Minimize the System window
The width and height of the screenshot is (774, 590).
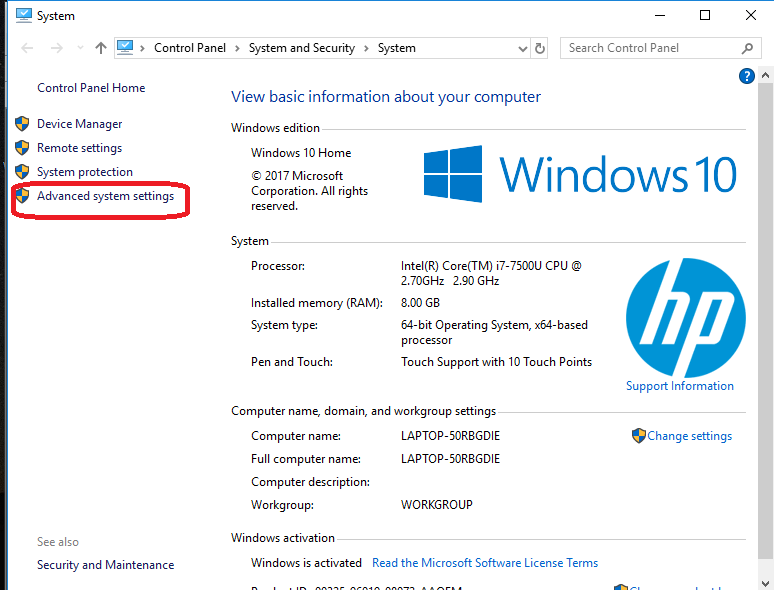click(x=660, y=15)
